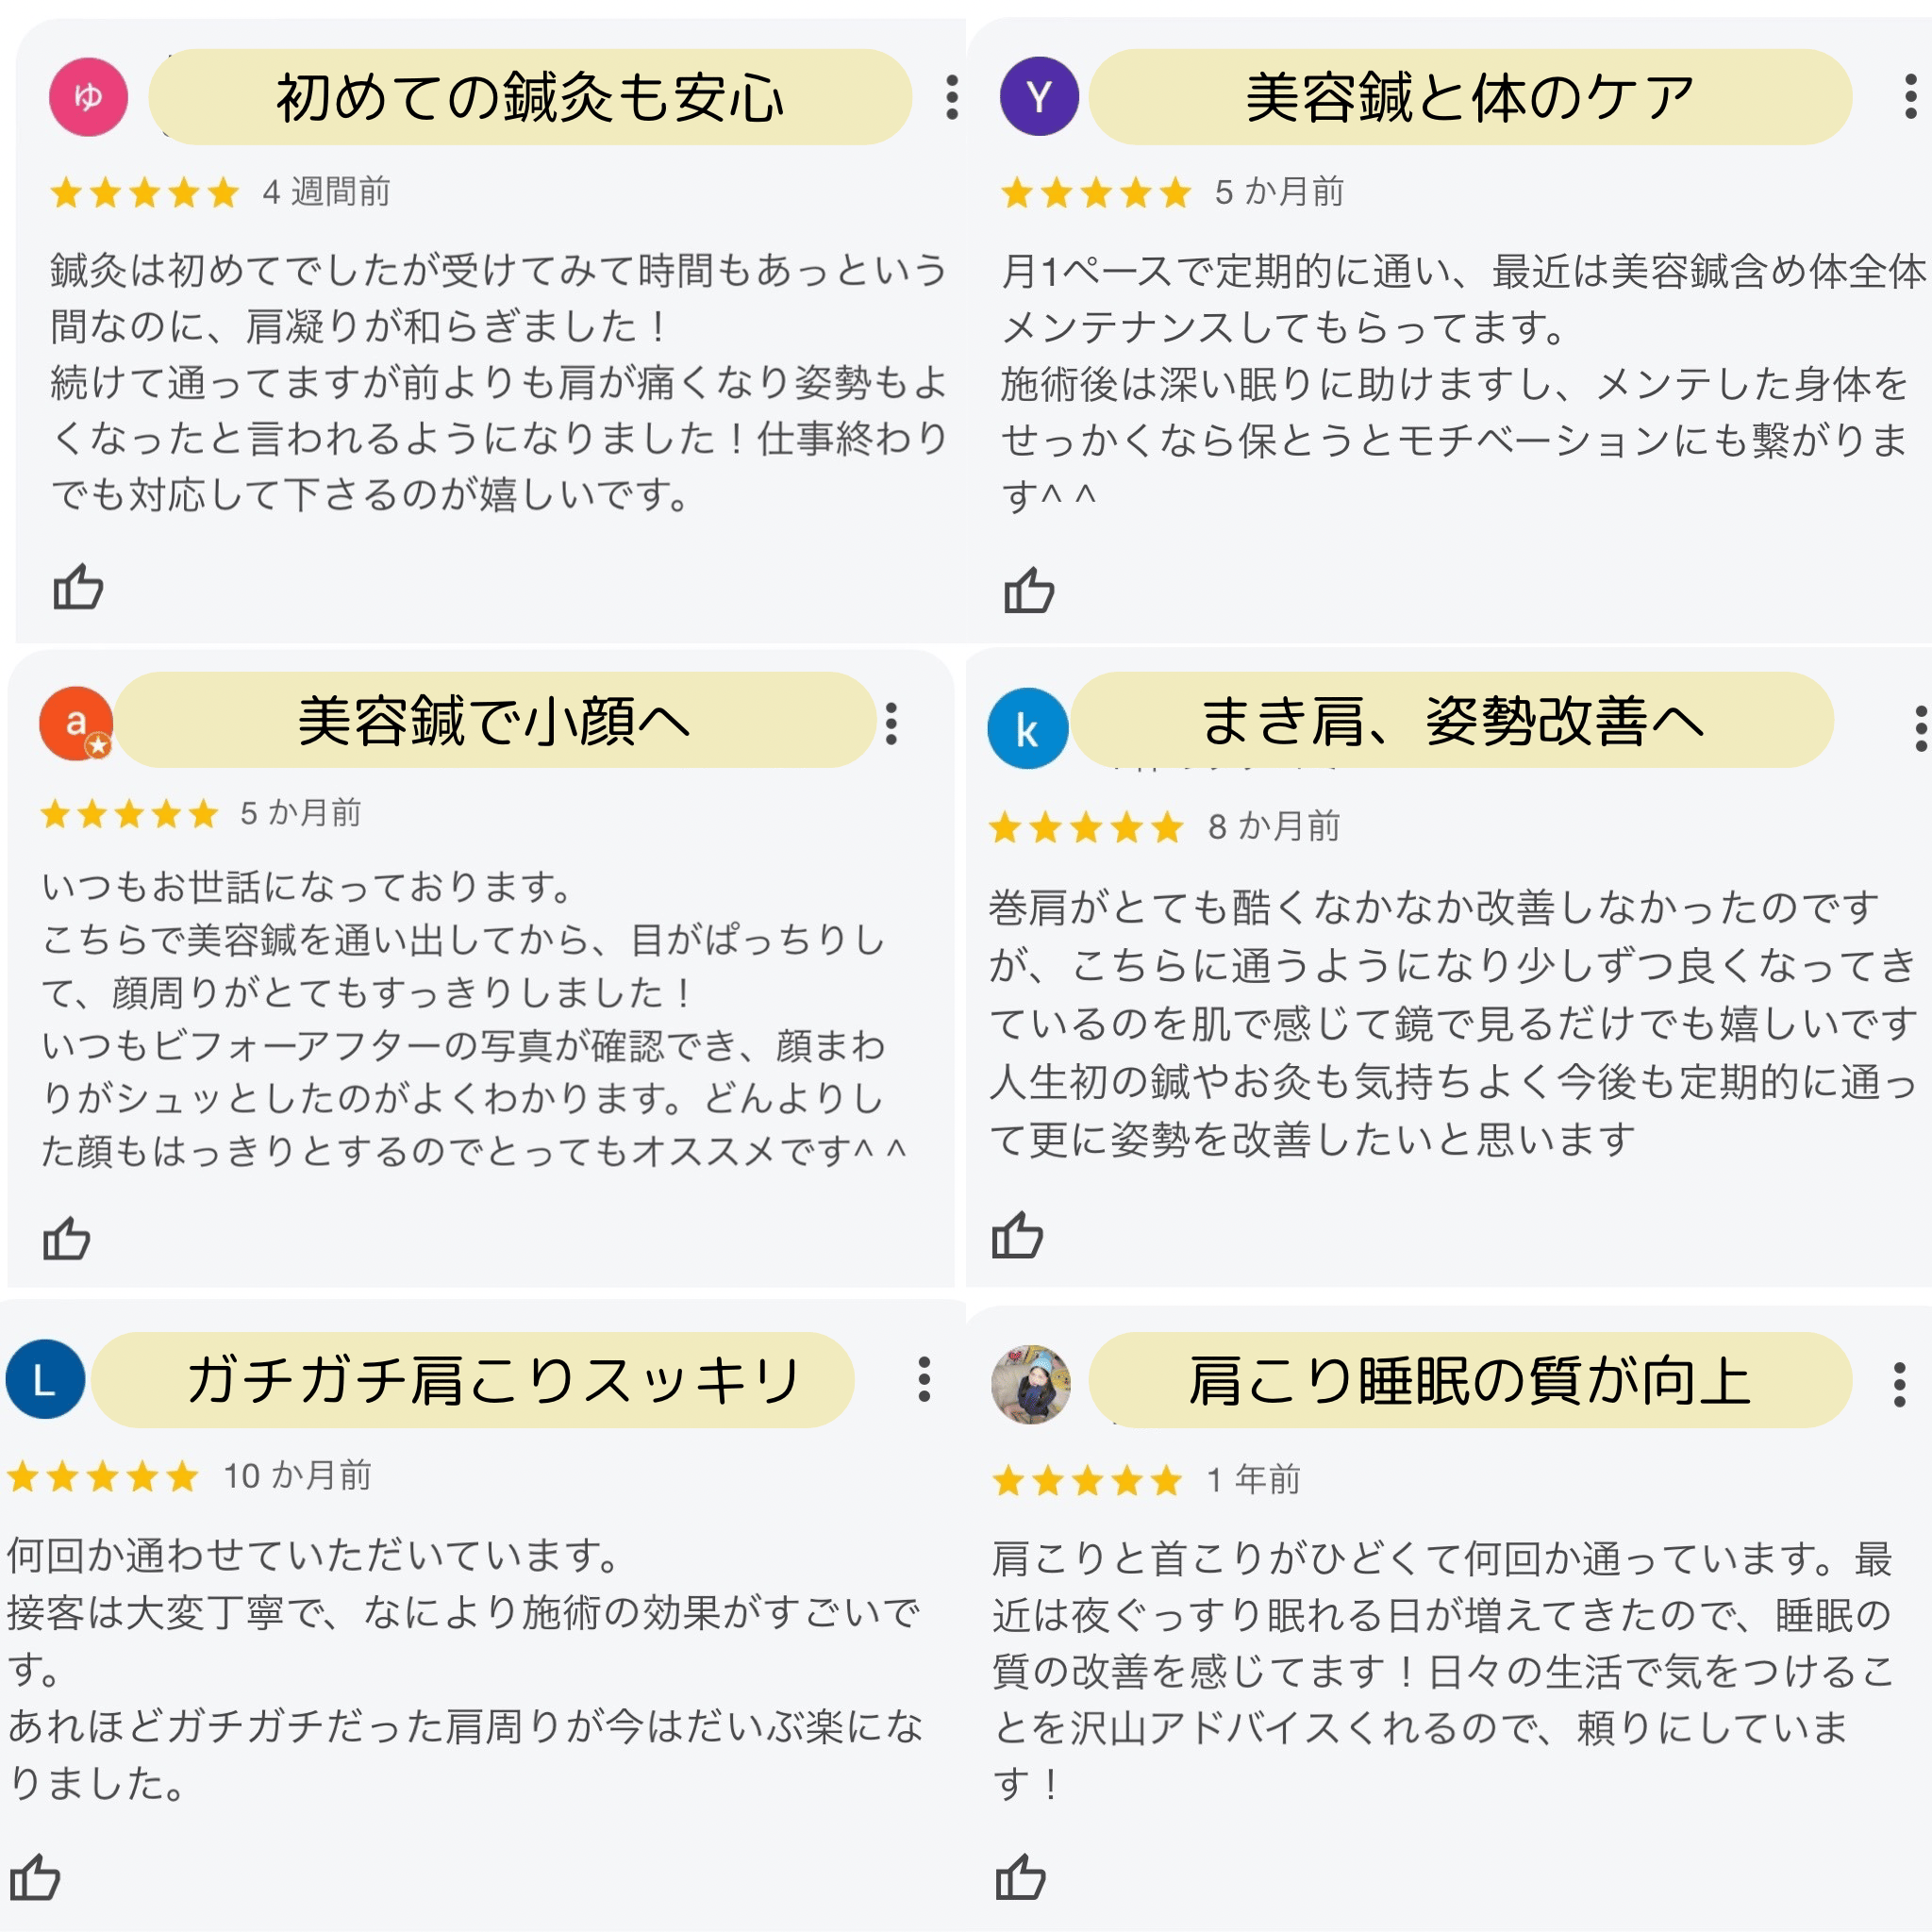Click the five-star rating dated 4 週間前
Image resolution: width=1932 pixels, height=1932 pixels.
pyautogui.click(x=145, y=192)
